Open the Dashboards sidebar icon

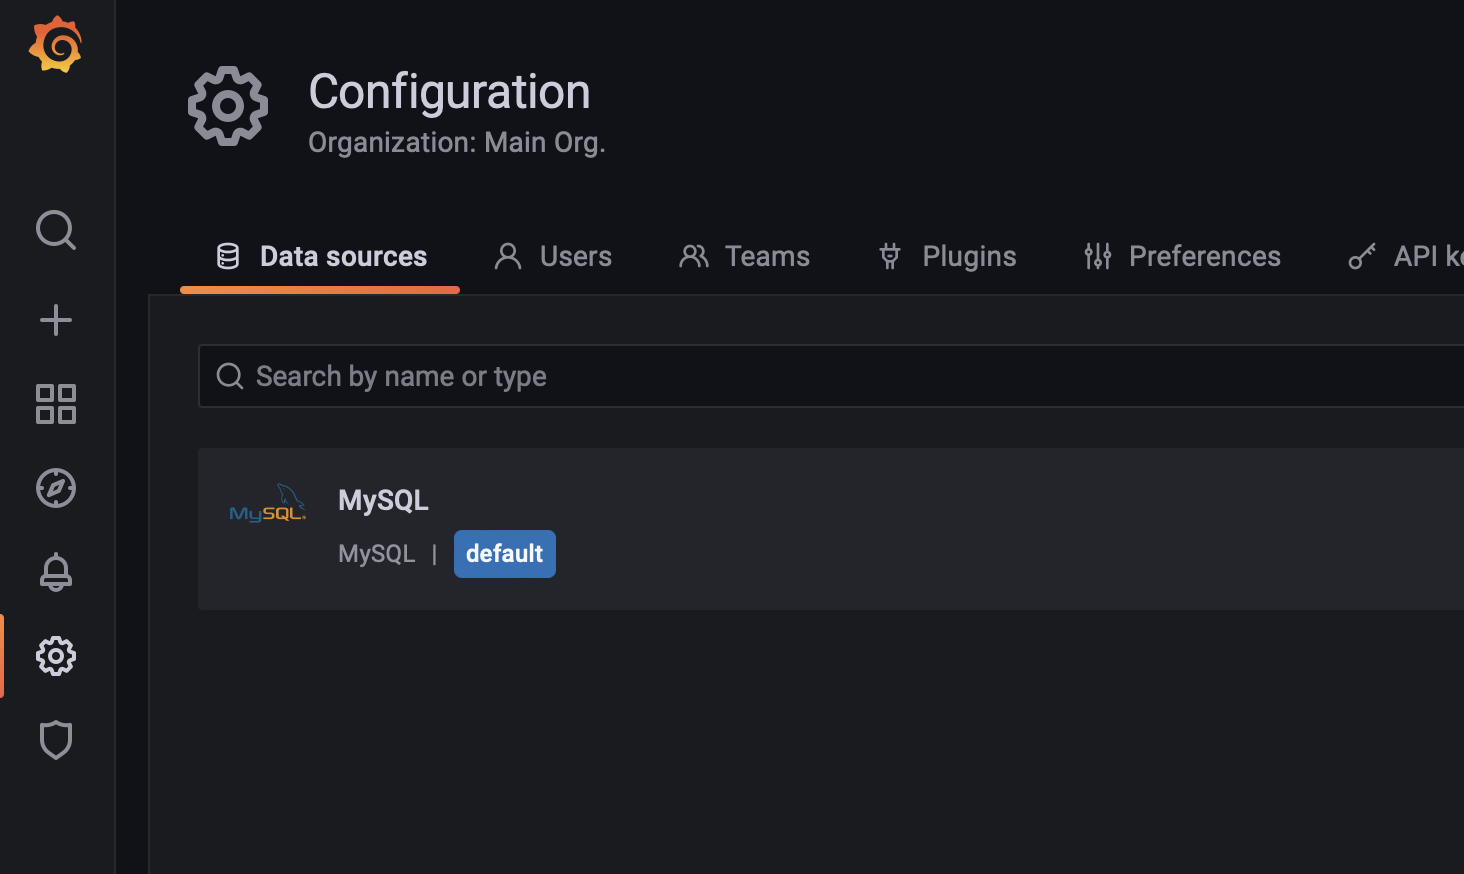(55, 404)
